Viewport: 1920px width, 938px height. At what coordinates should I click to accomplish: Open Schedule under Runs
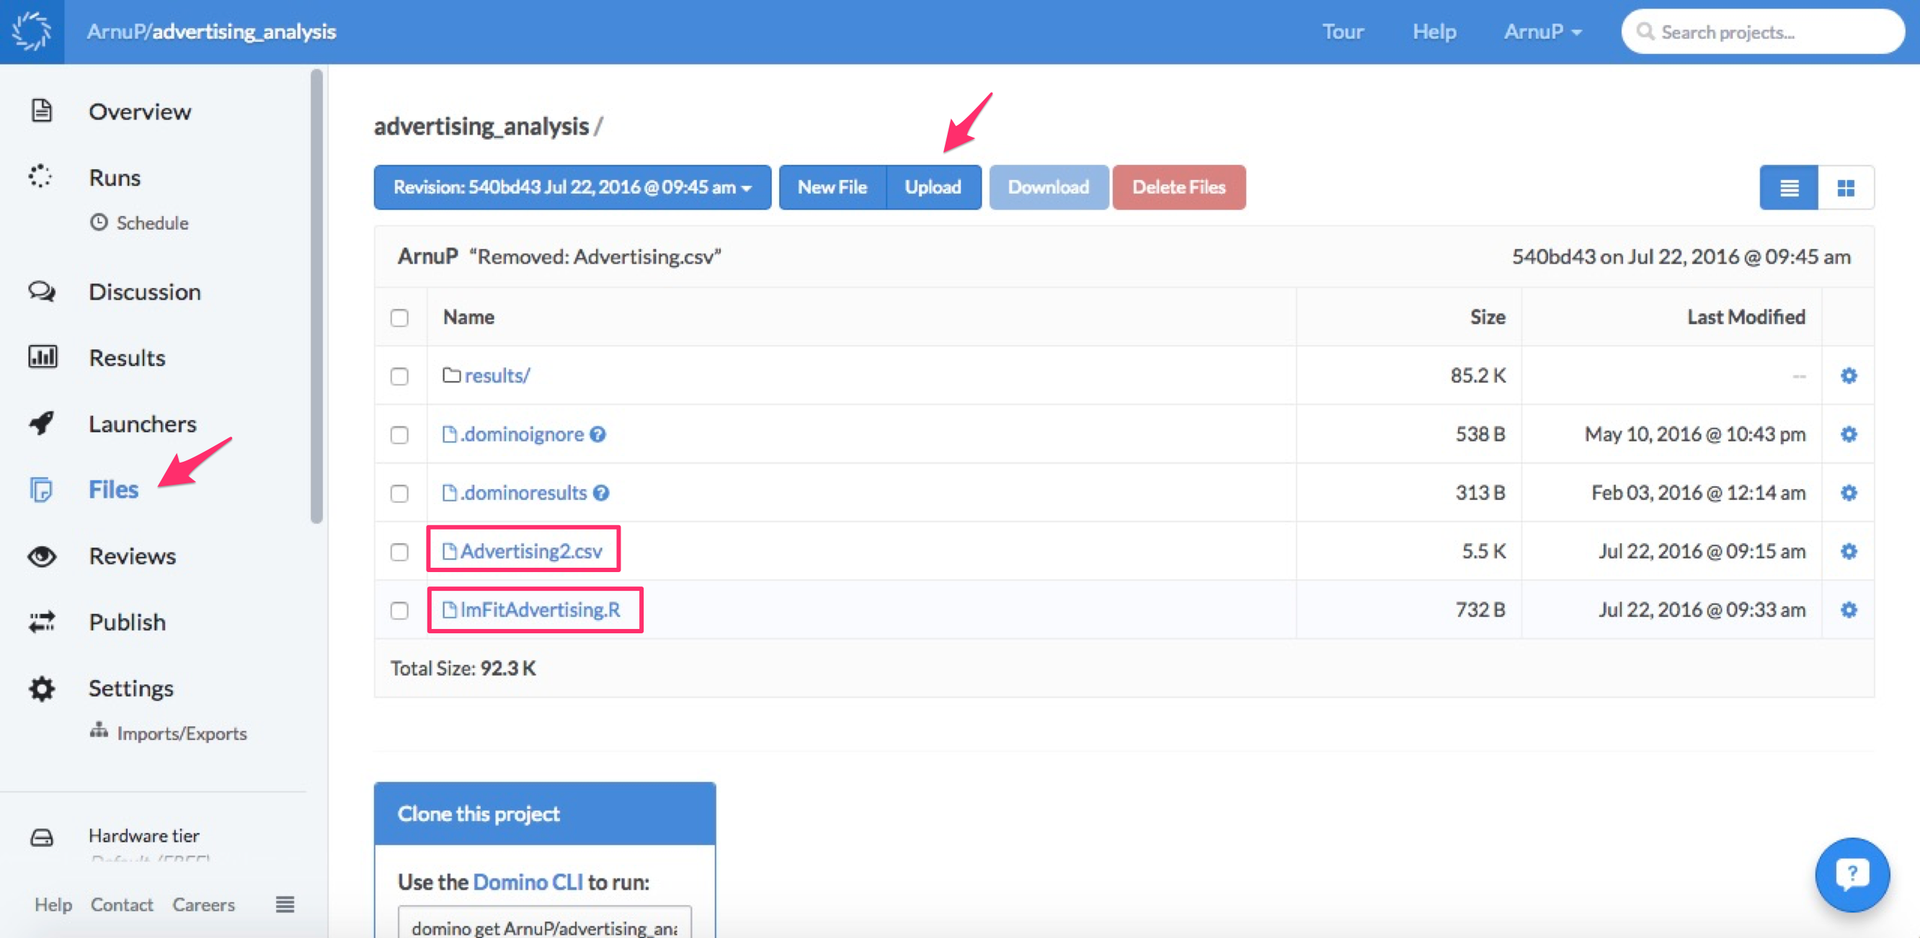[152, 222]
